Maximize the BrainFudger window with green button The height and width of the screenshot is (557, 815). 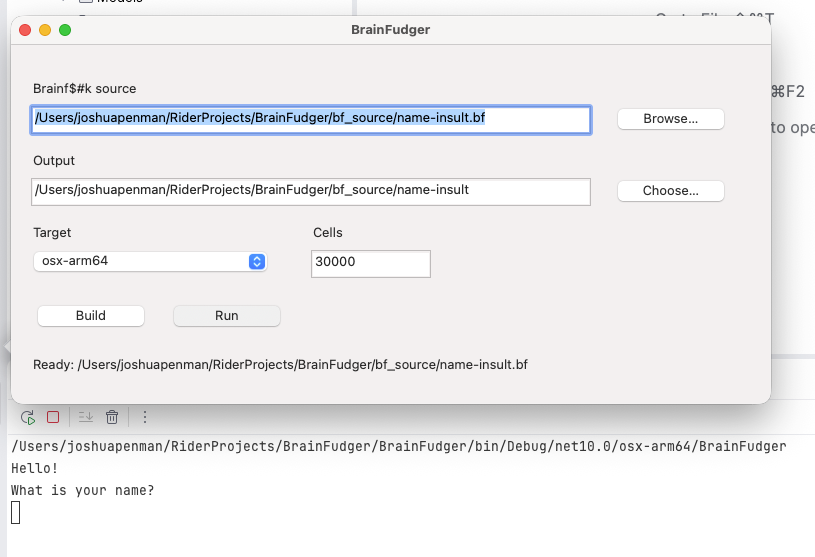coord(65,30)
